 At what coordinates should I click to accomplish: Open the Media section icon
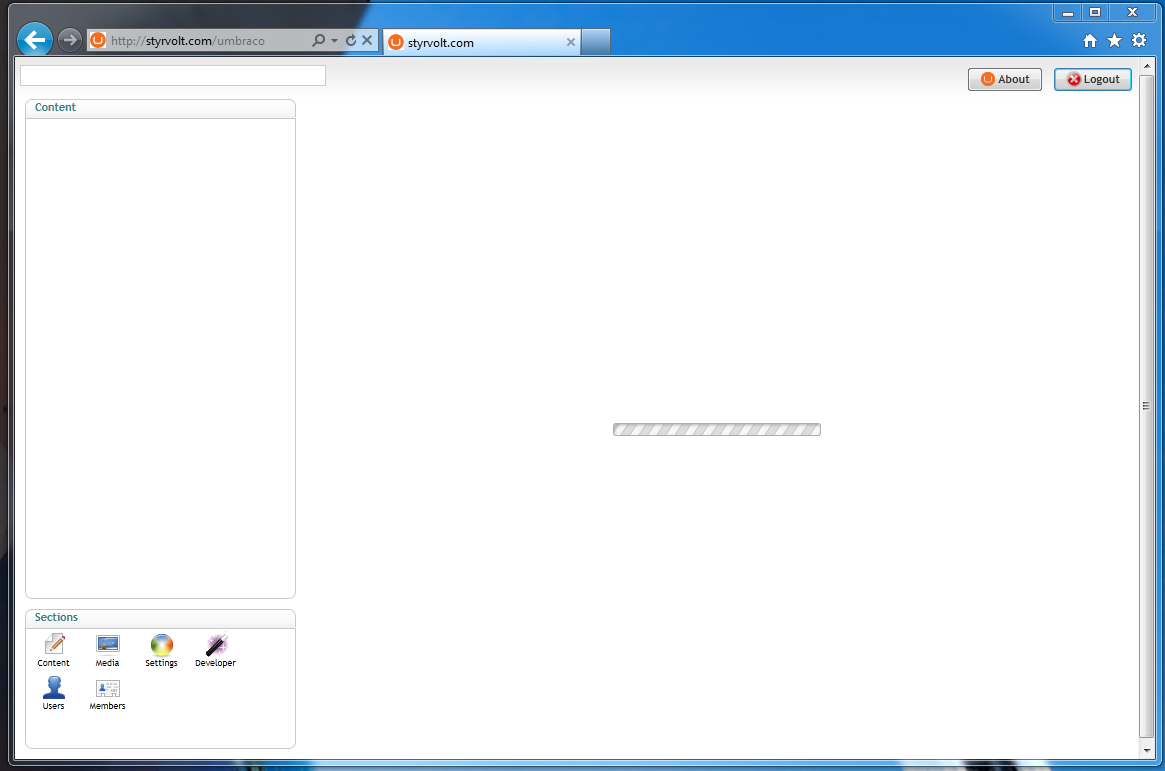[x=108, y=651]
